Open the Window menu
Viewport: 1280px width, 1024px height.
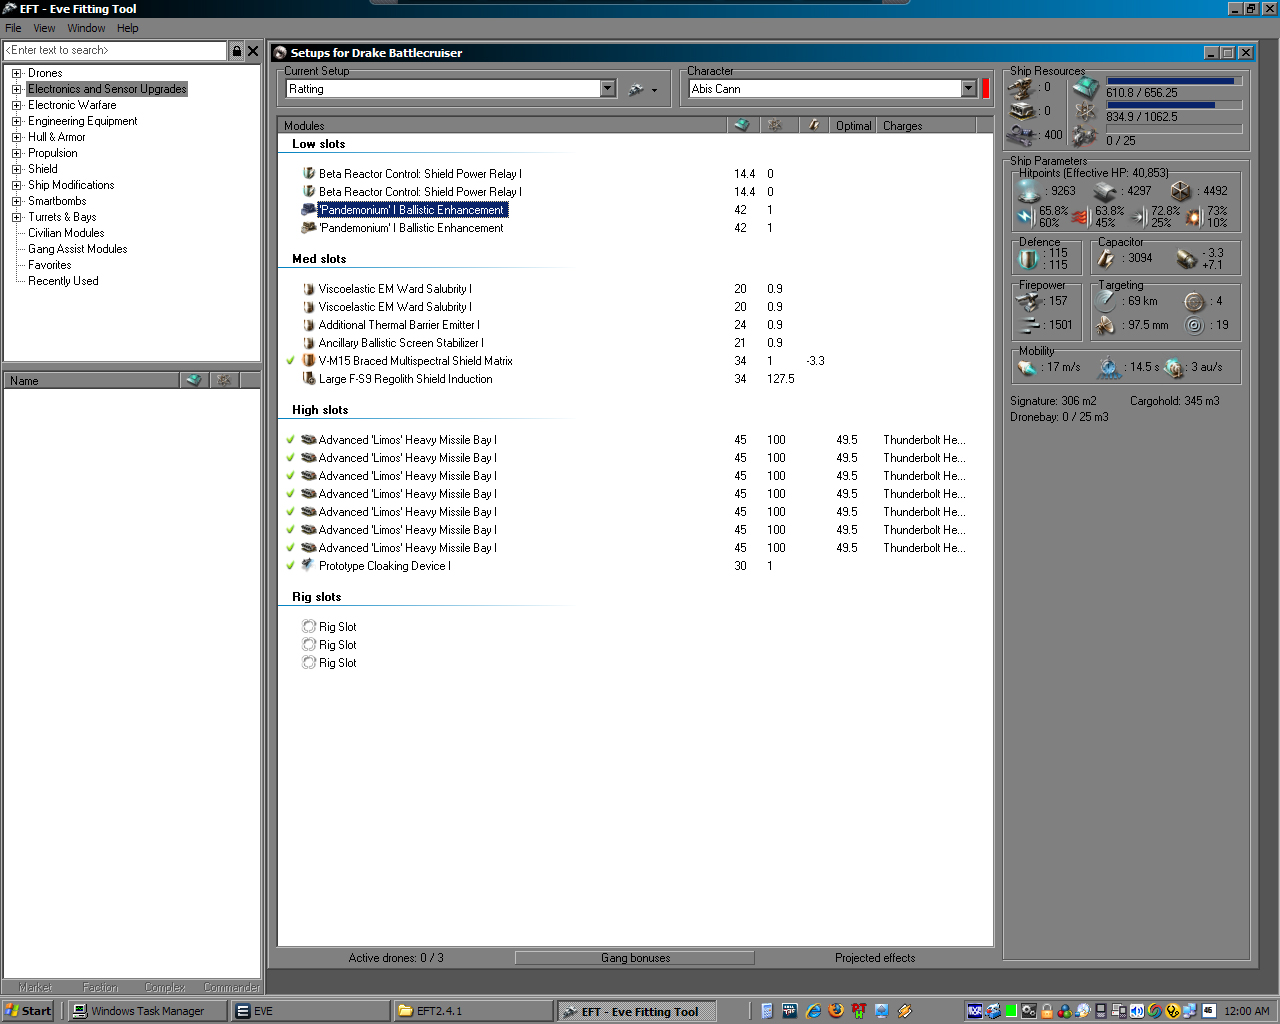coord(86,28)
